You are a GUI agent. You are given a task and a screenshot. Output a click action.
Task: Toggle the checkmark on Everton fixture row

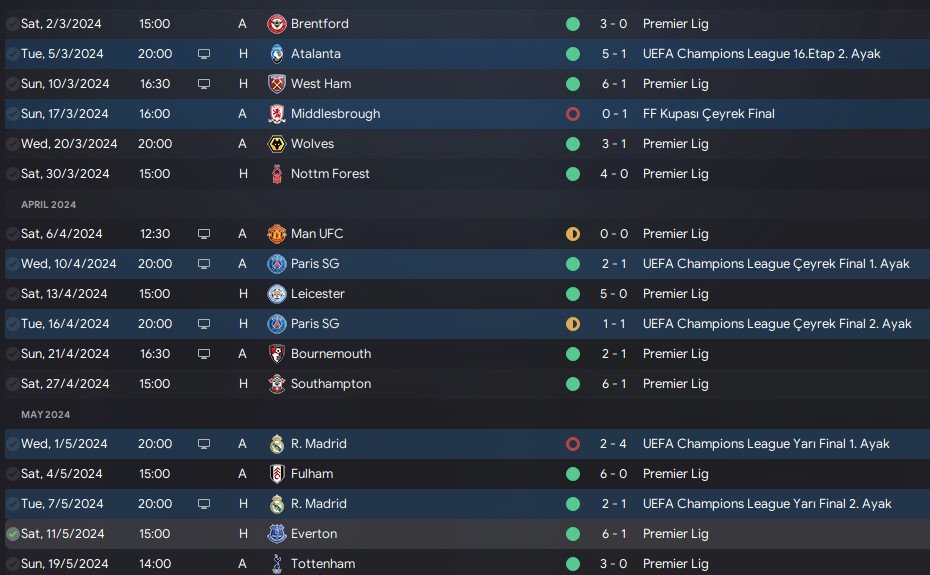[12, 534]
